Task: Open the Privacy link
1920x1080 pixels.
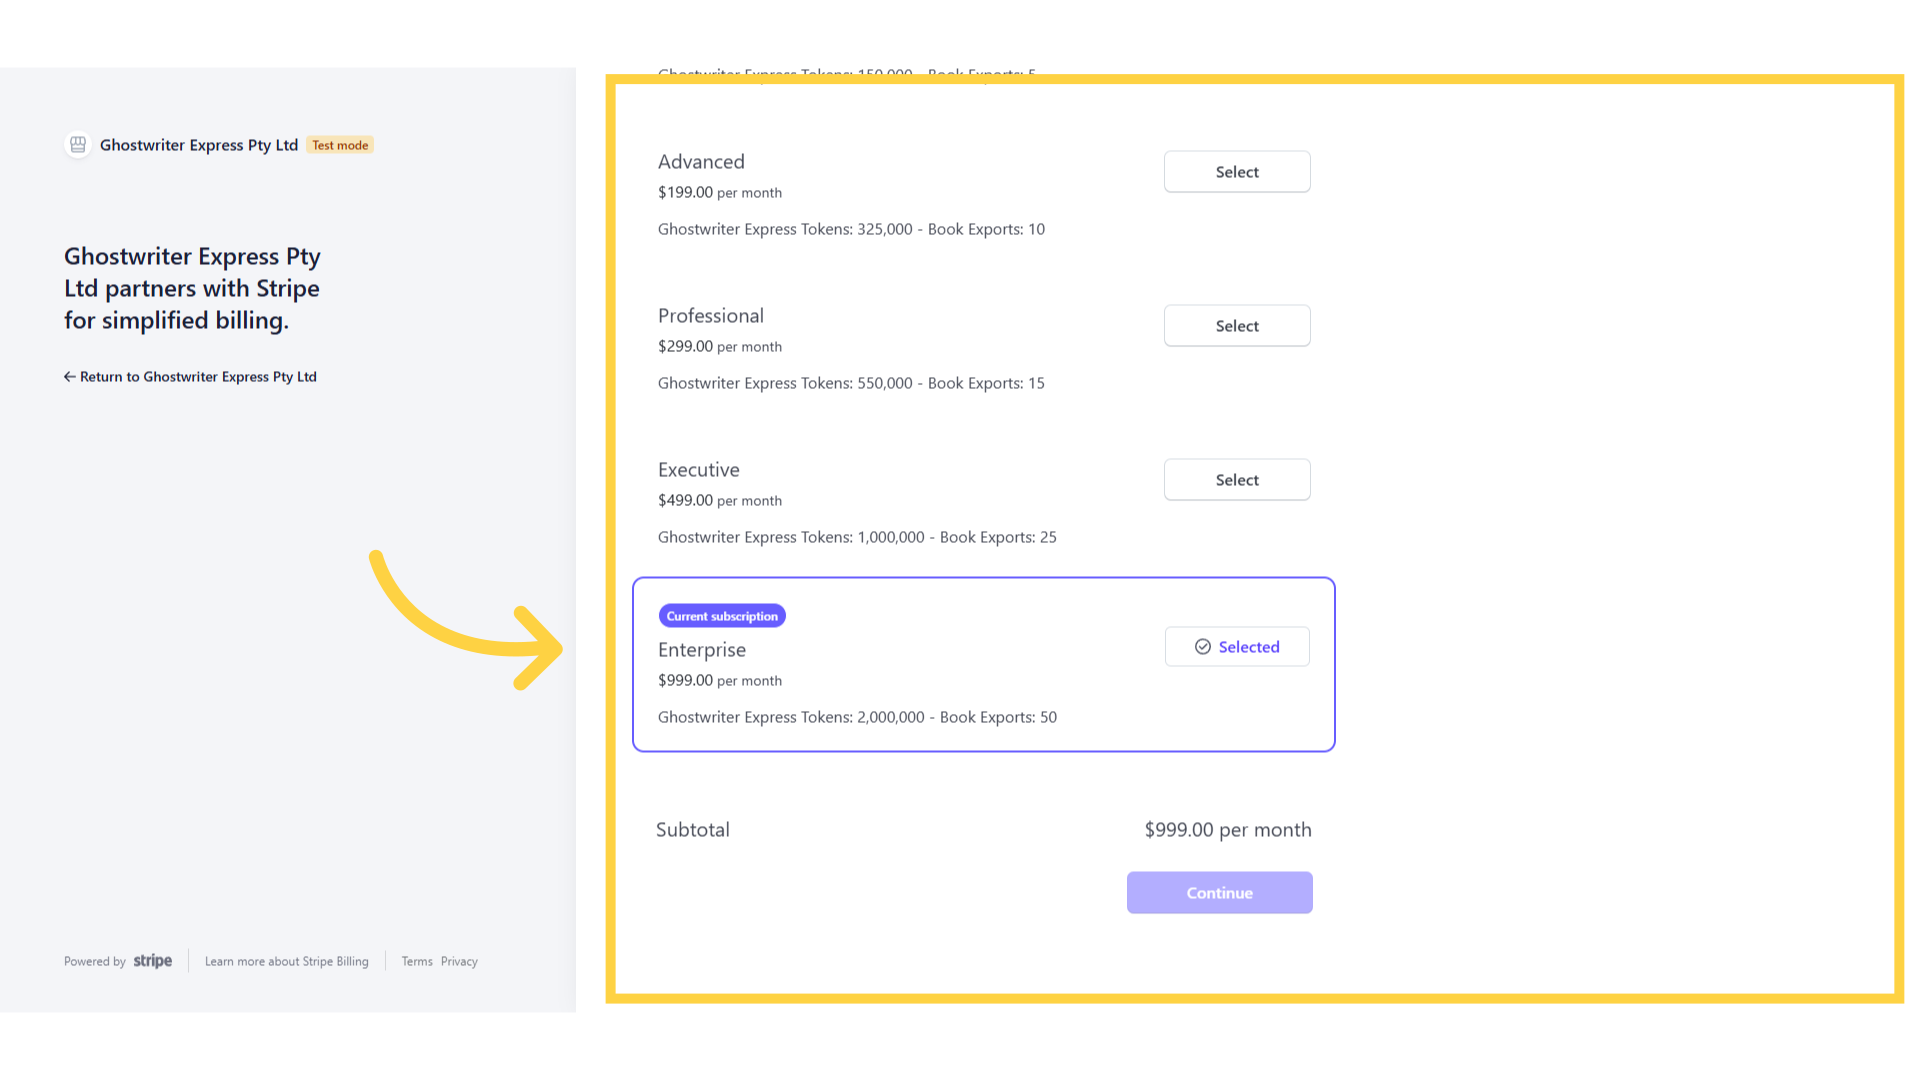Action: [459, 962]
